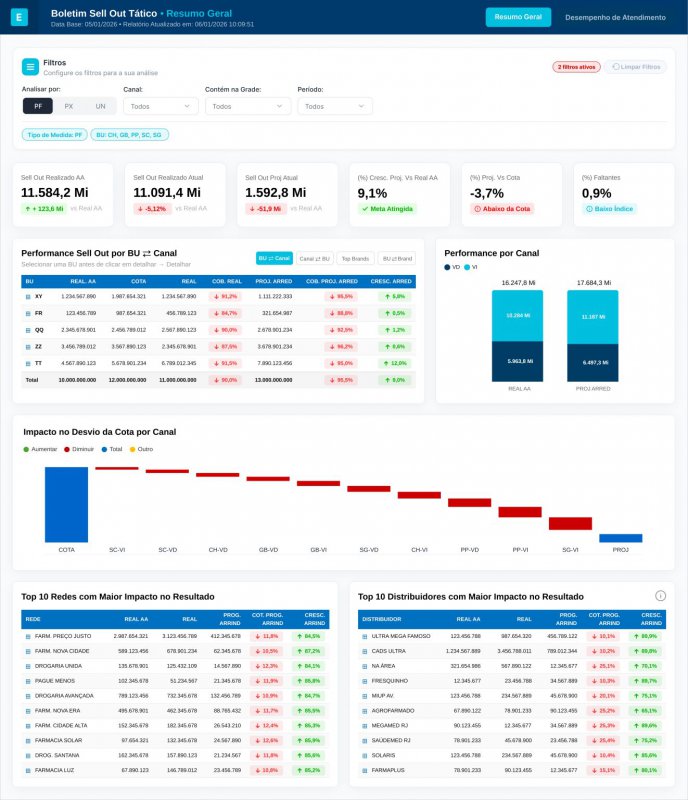The width and height of the screenshot is (688, 800).
Task: Click the 2 filtros ativos badge
Action: click(x=576, y=67)
